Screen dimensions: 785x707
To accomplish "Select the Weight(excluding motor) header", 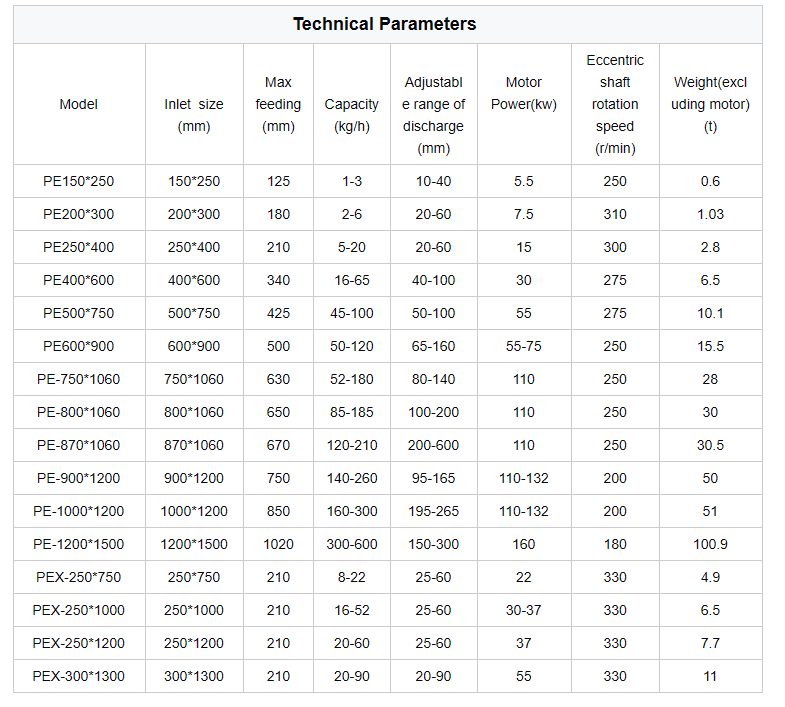I will [710, 104].
